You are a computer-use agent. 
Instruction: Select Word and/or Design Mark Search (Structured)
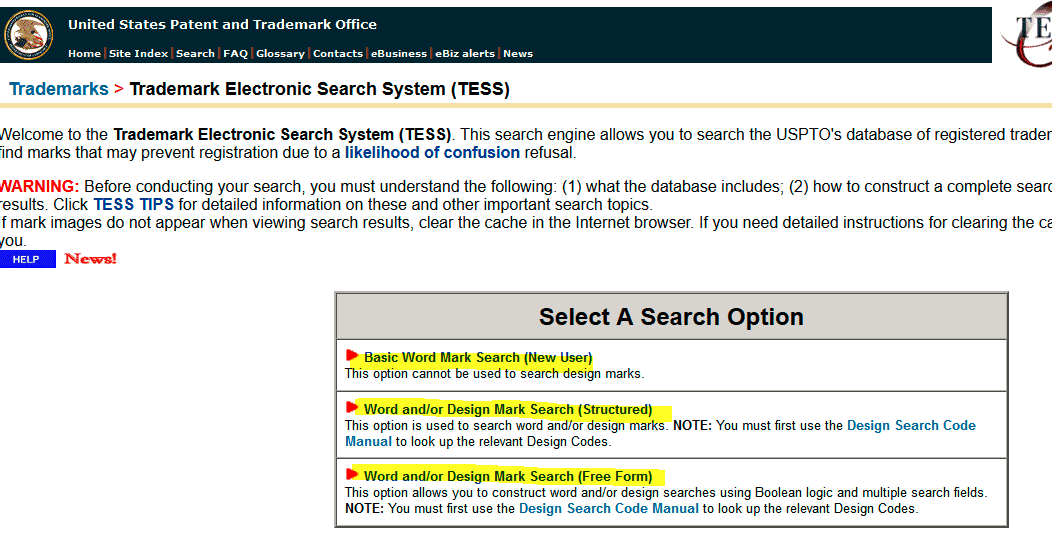pos(508,409)
